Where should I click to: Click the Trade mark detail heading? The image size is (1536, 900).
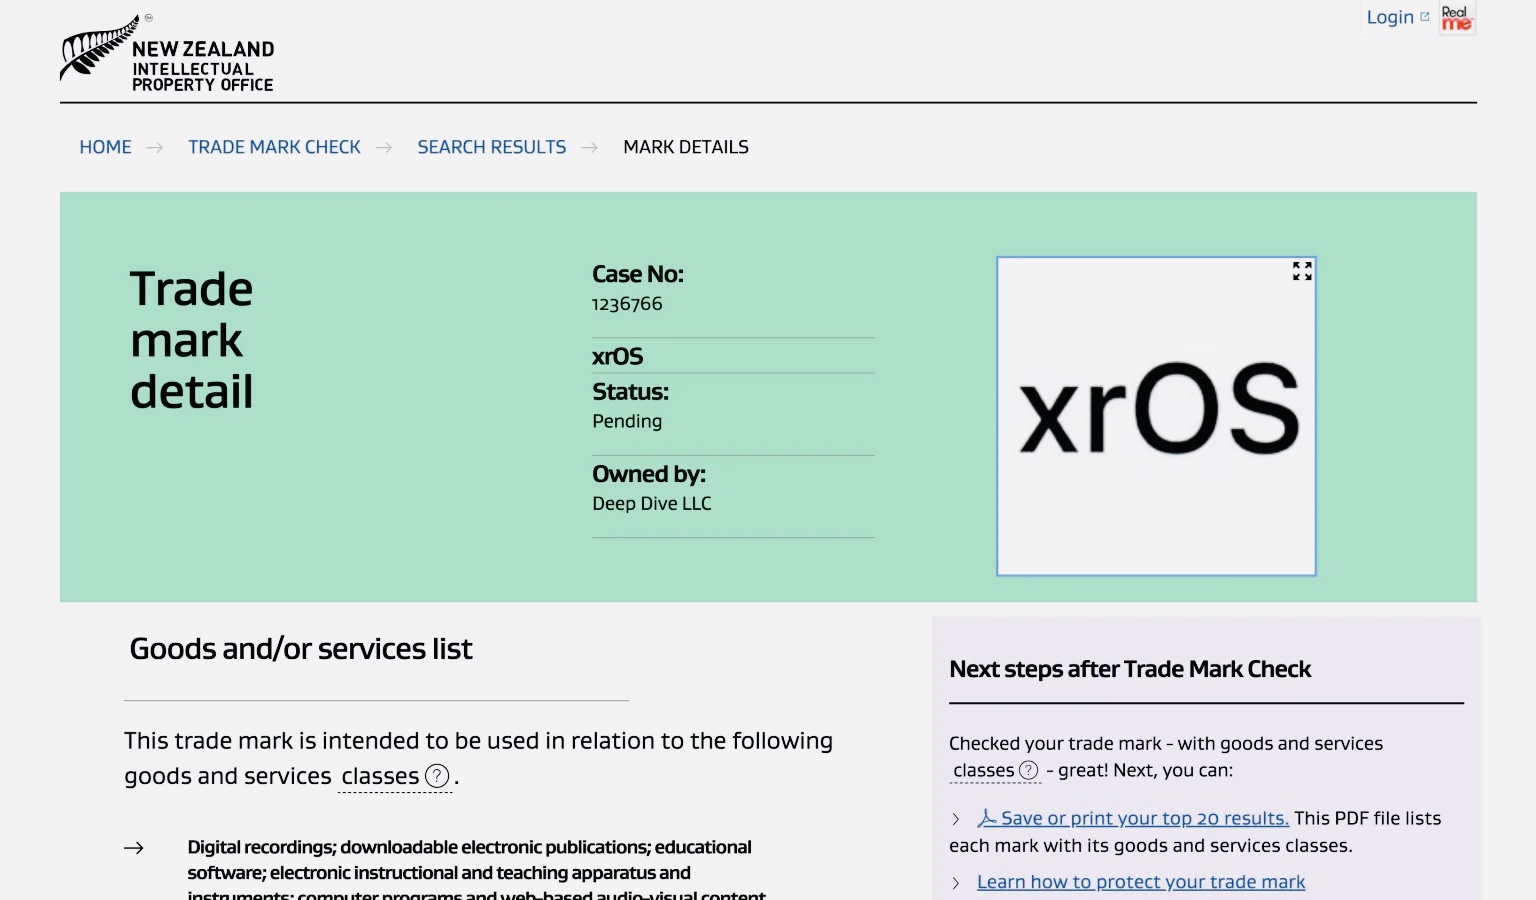(x=192, y=340)
